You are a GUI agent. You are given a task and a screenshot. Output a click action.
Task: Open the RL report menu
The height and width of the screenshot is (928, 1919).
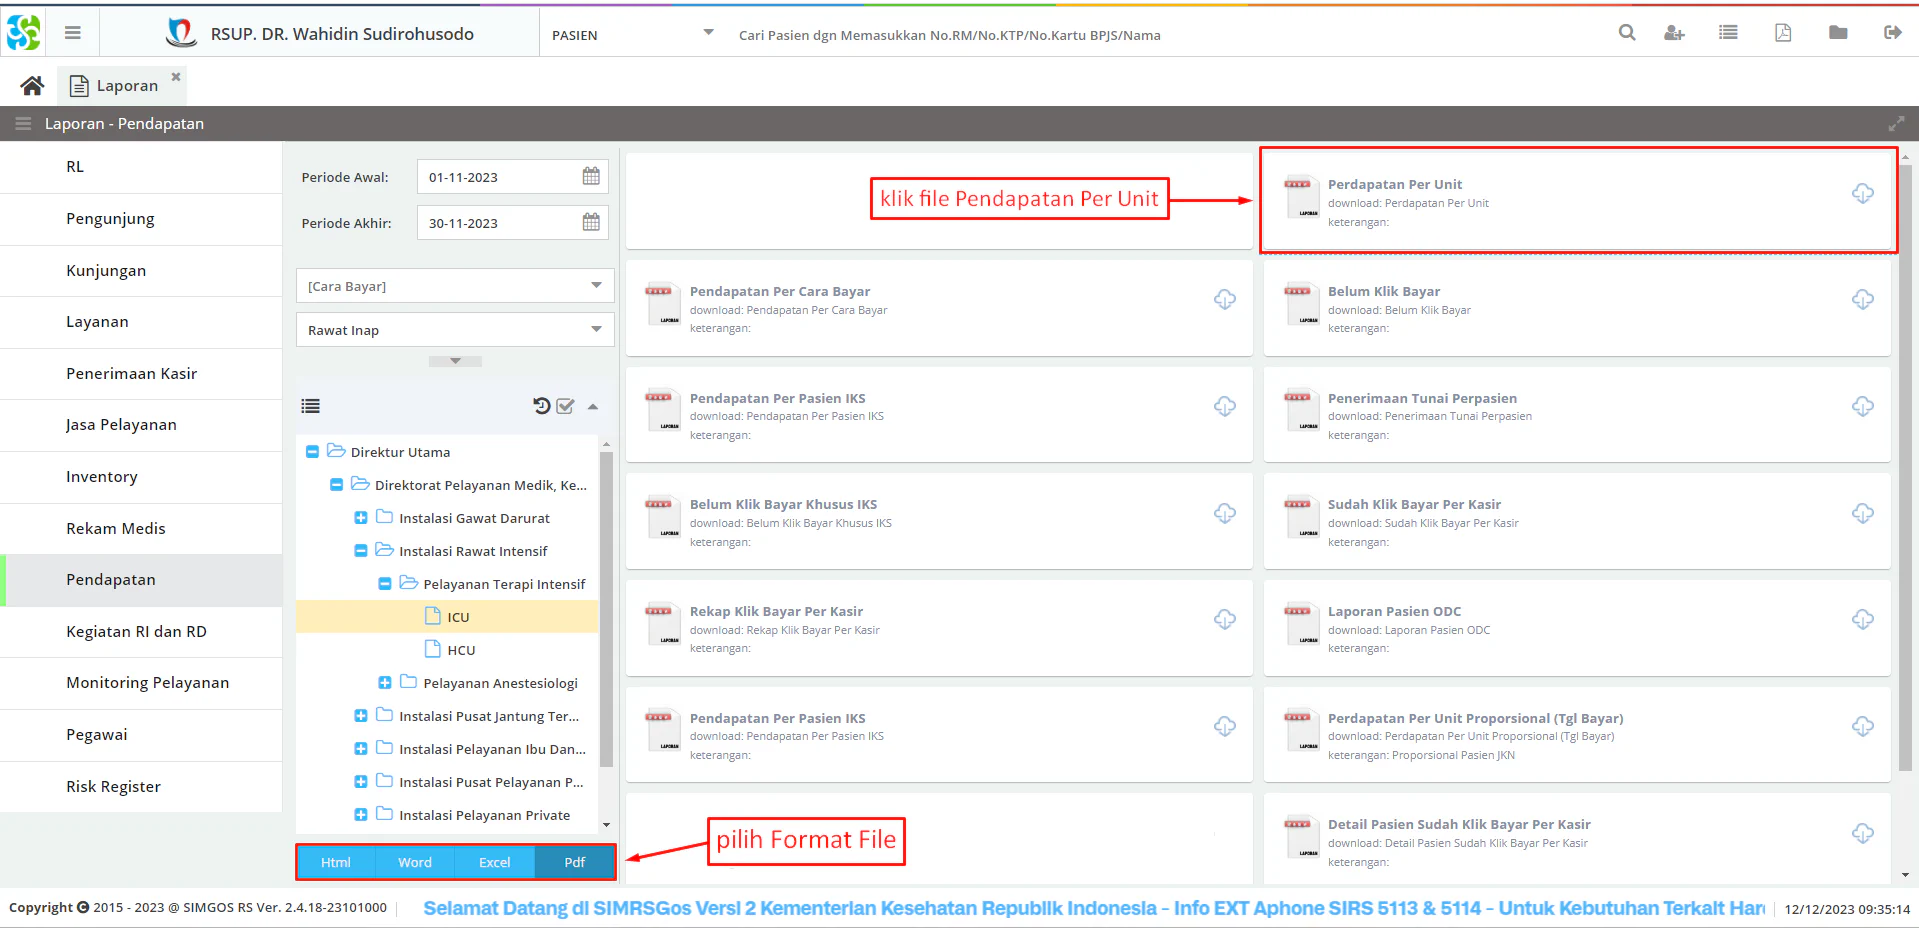[x=141, y=167]
